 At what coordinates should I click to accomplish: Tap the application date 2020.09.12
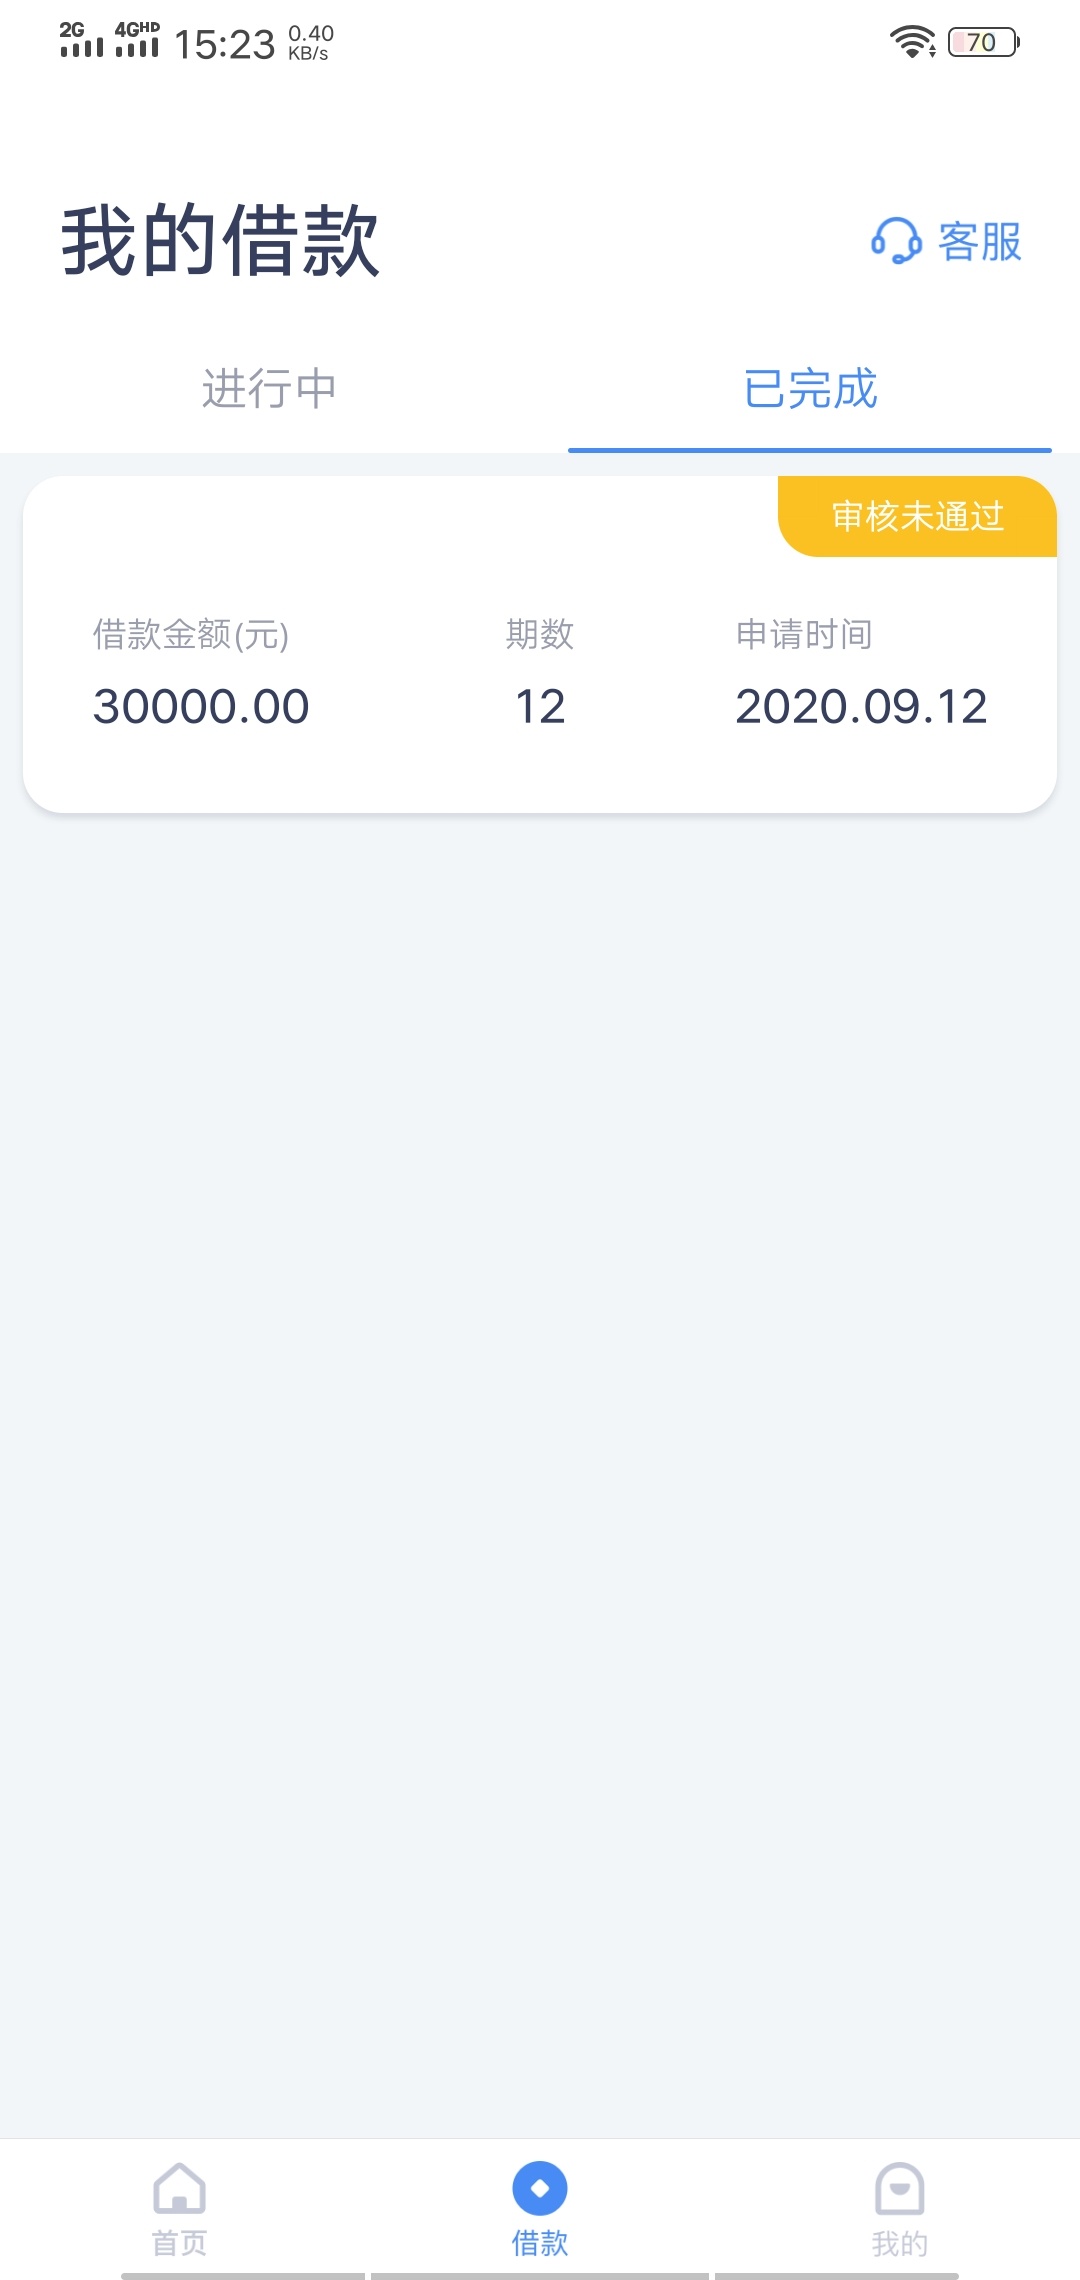tap(861, 707)
